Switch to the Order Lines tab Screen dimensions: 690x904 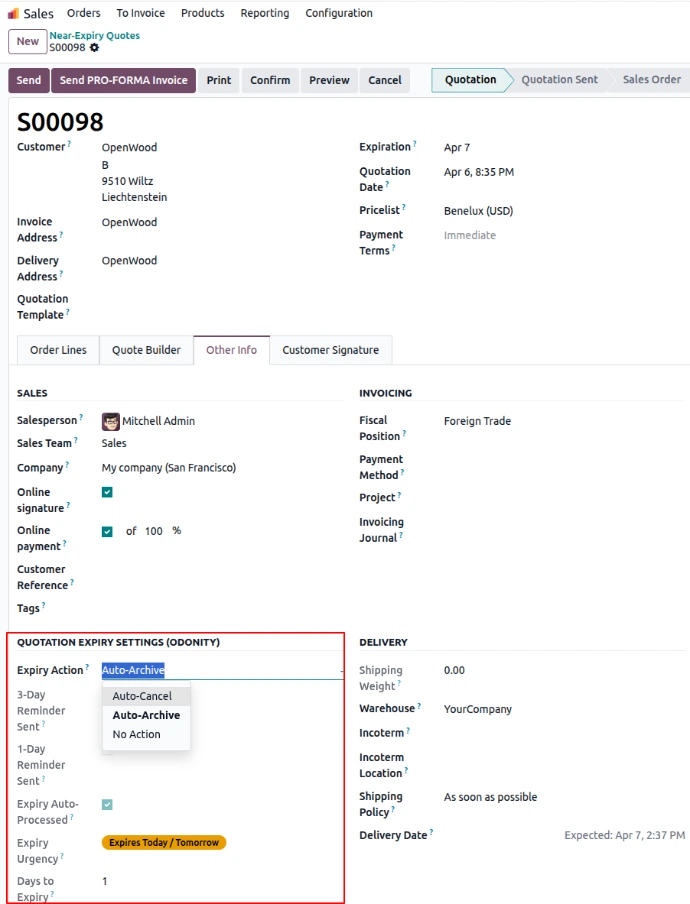(x=58, y=350)
